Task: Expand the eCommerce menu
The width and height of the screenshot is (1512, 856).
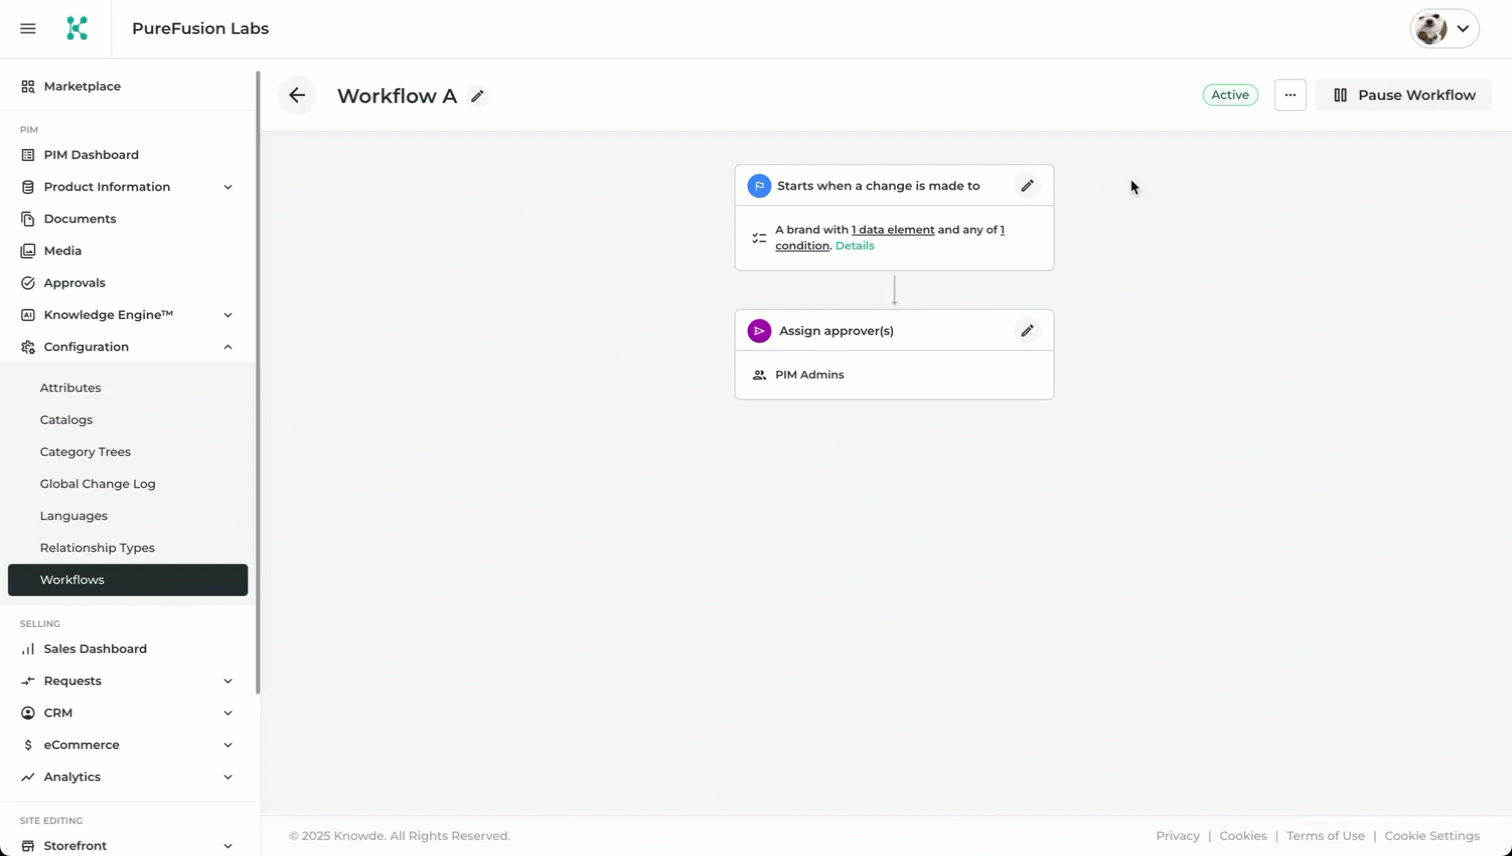Action: (x=228, y=745)
